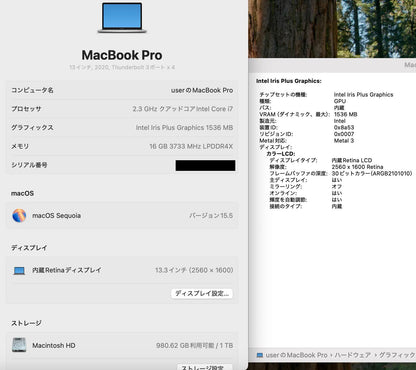Click the device ID 0x8a53 value
This screenshot has width=416, height=370.
pos(344,127)
